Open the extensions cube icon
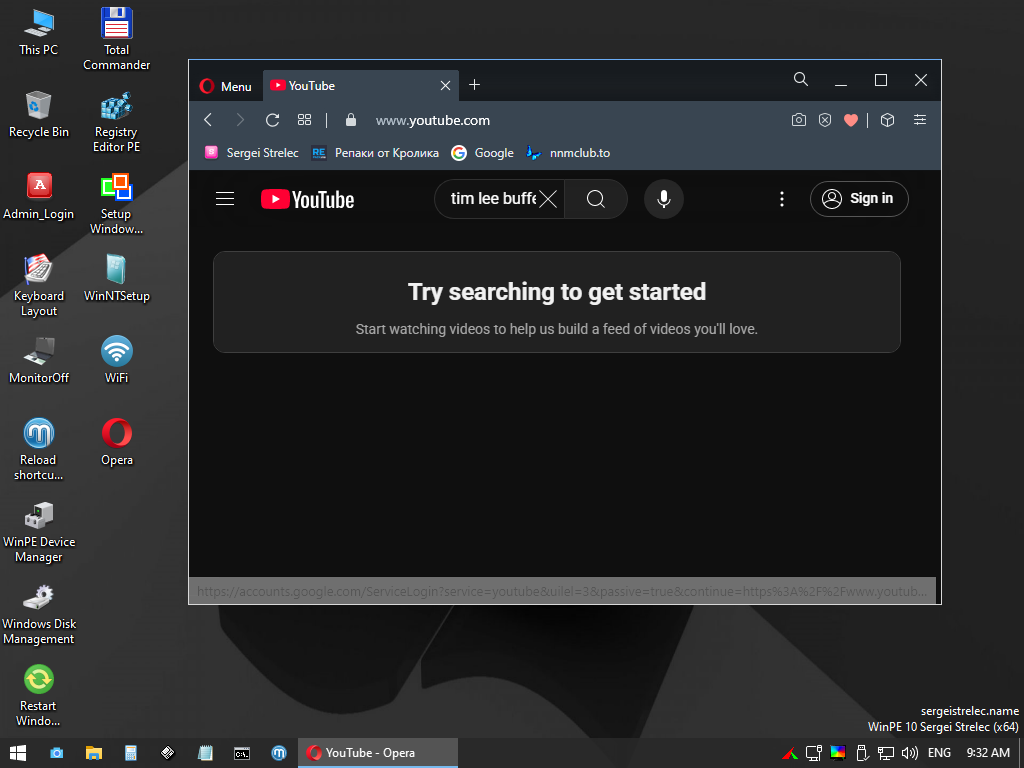 click(x=887, y=120)
